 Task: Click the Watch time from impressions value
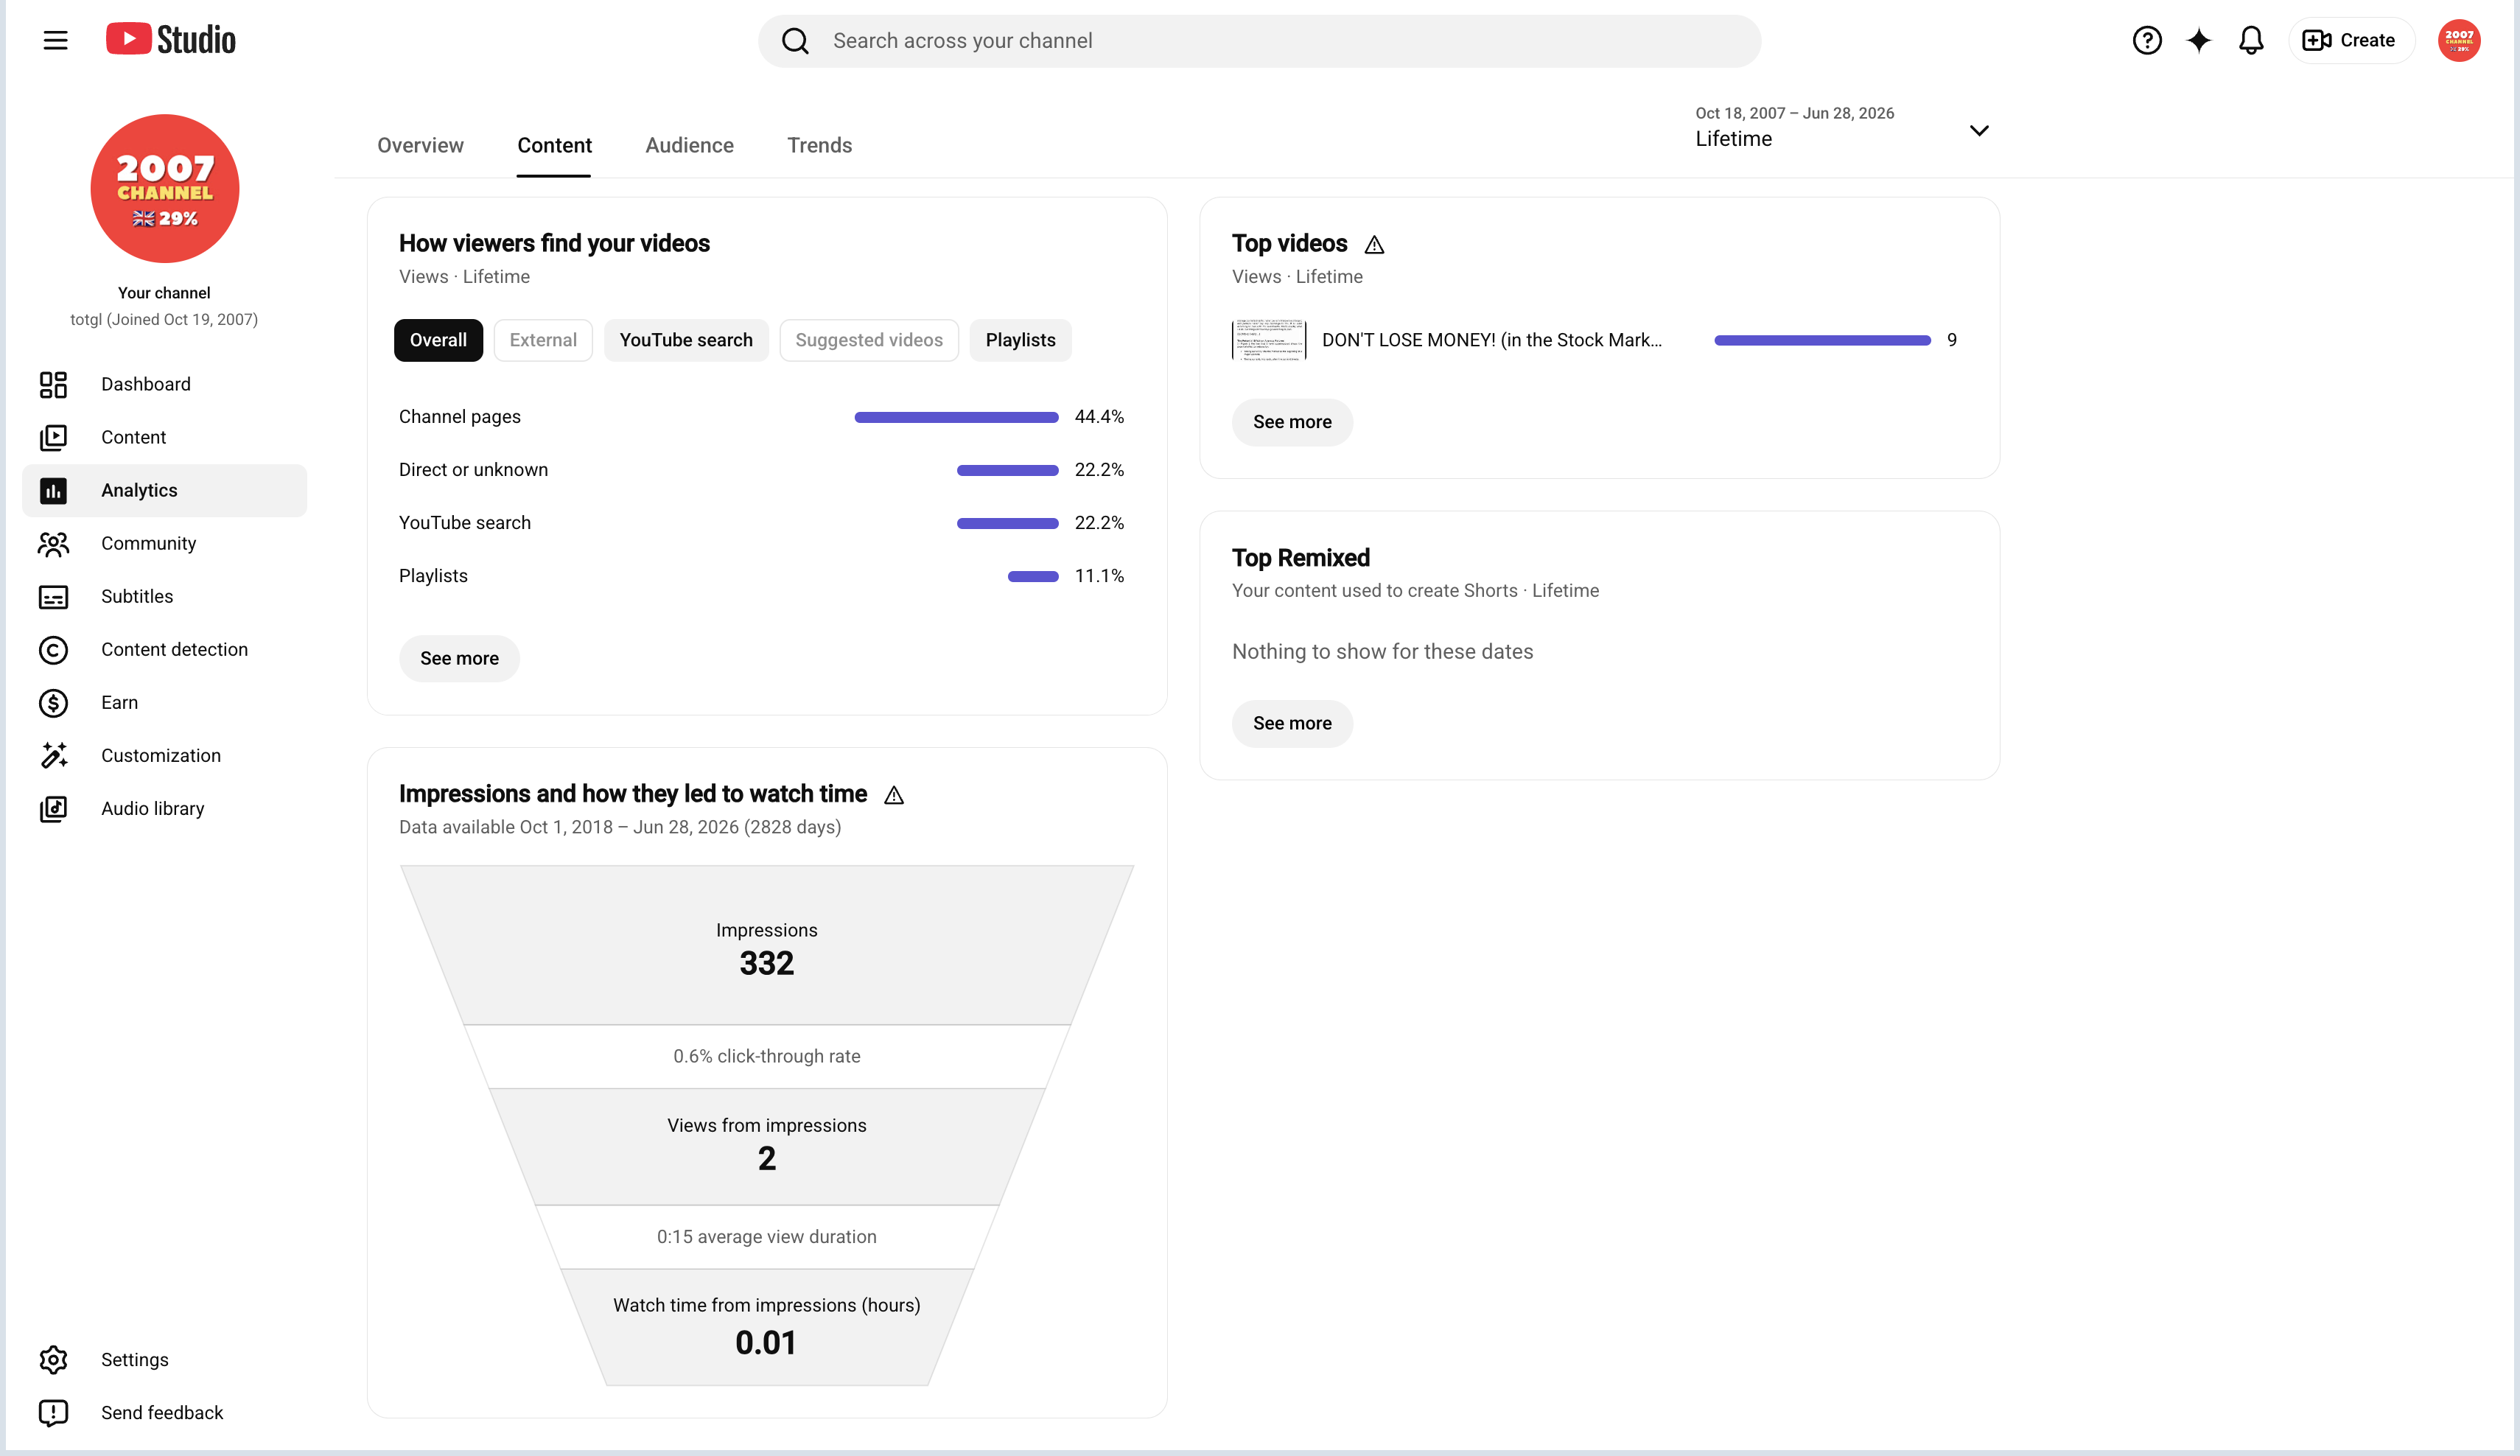pos(766,1342)
